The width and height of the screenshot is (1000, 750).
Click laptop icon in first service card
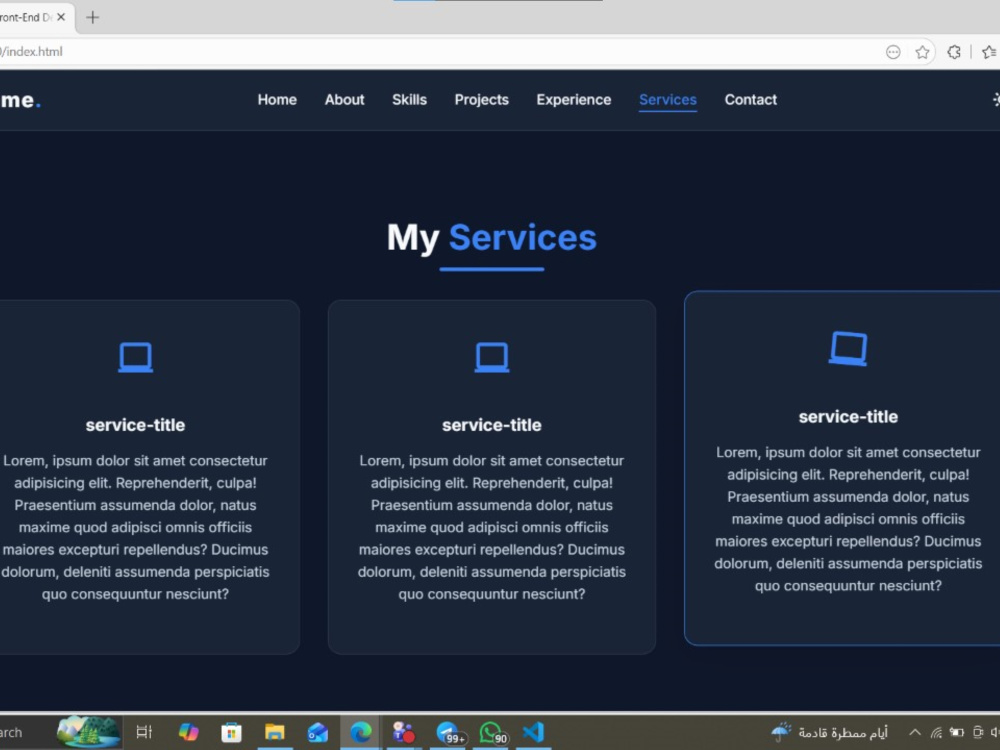[135, 357]
